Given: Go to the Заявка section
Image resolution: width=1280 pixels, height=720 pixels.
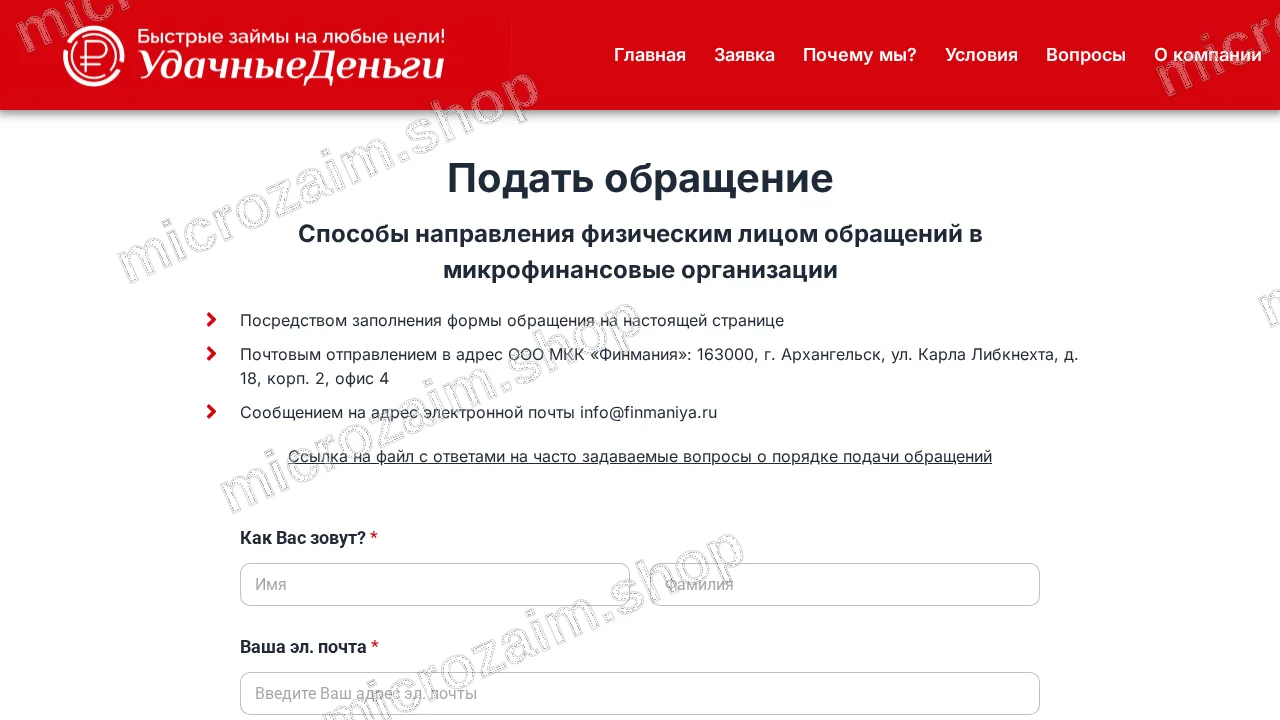Looking at the screenshot, I should coord(744,55).
